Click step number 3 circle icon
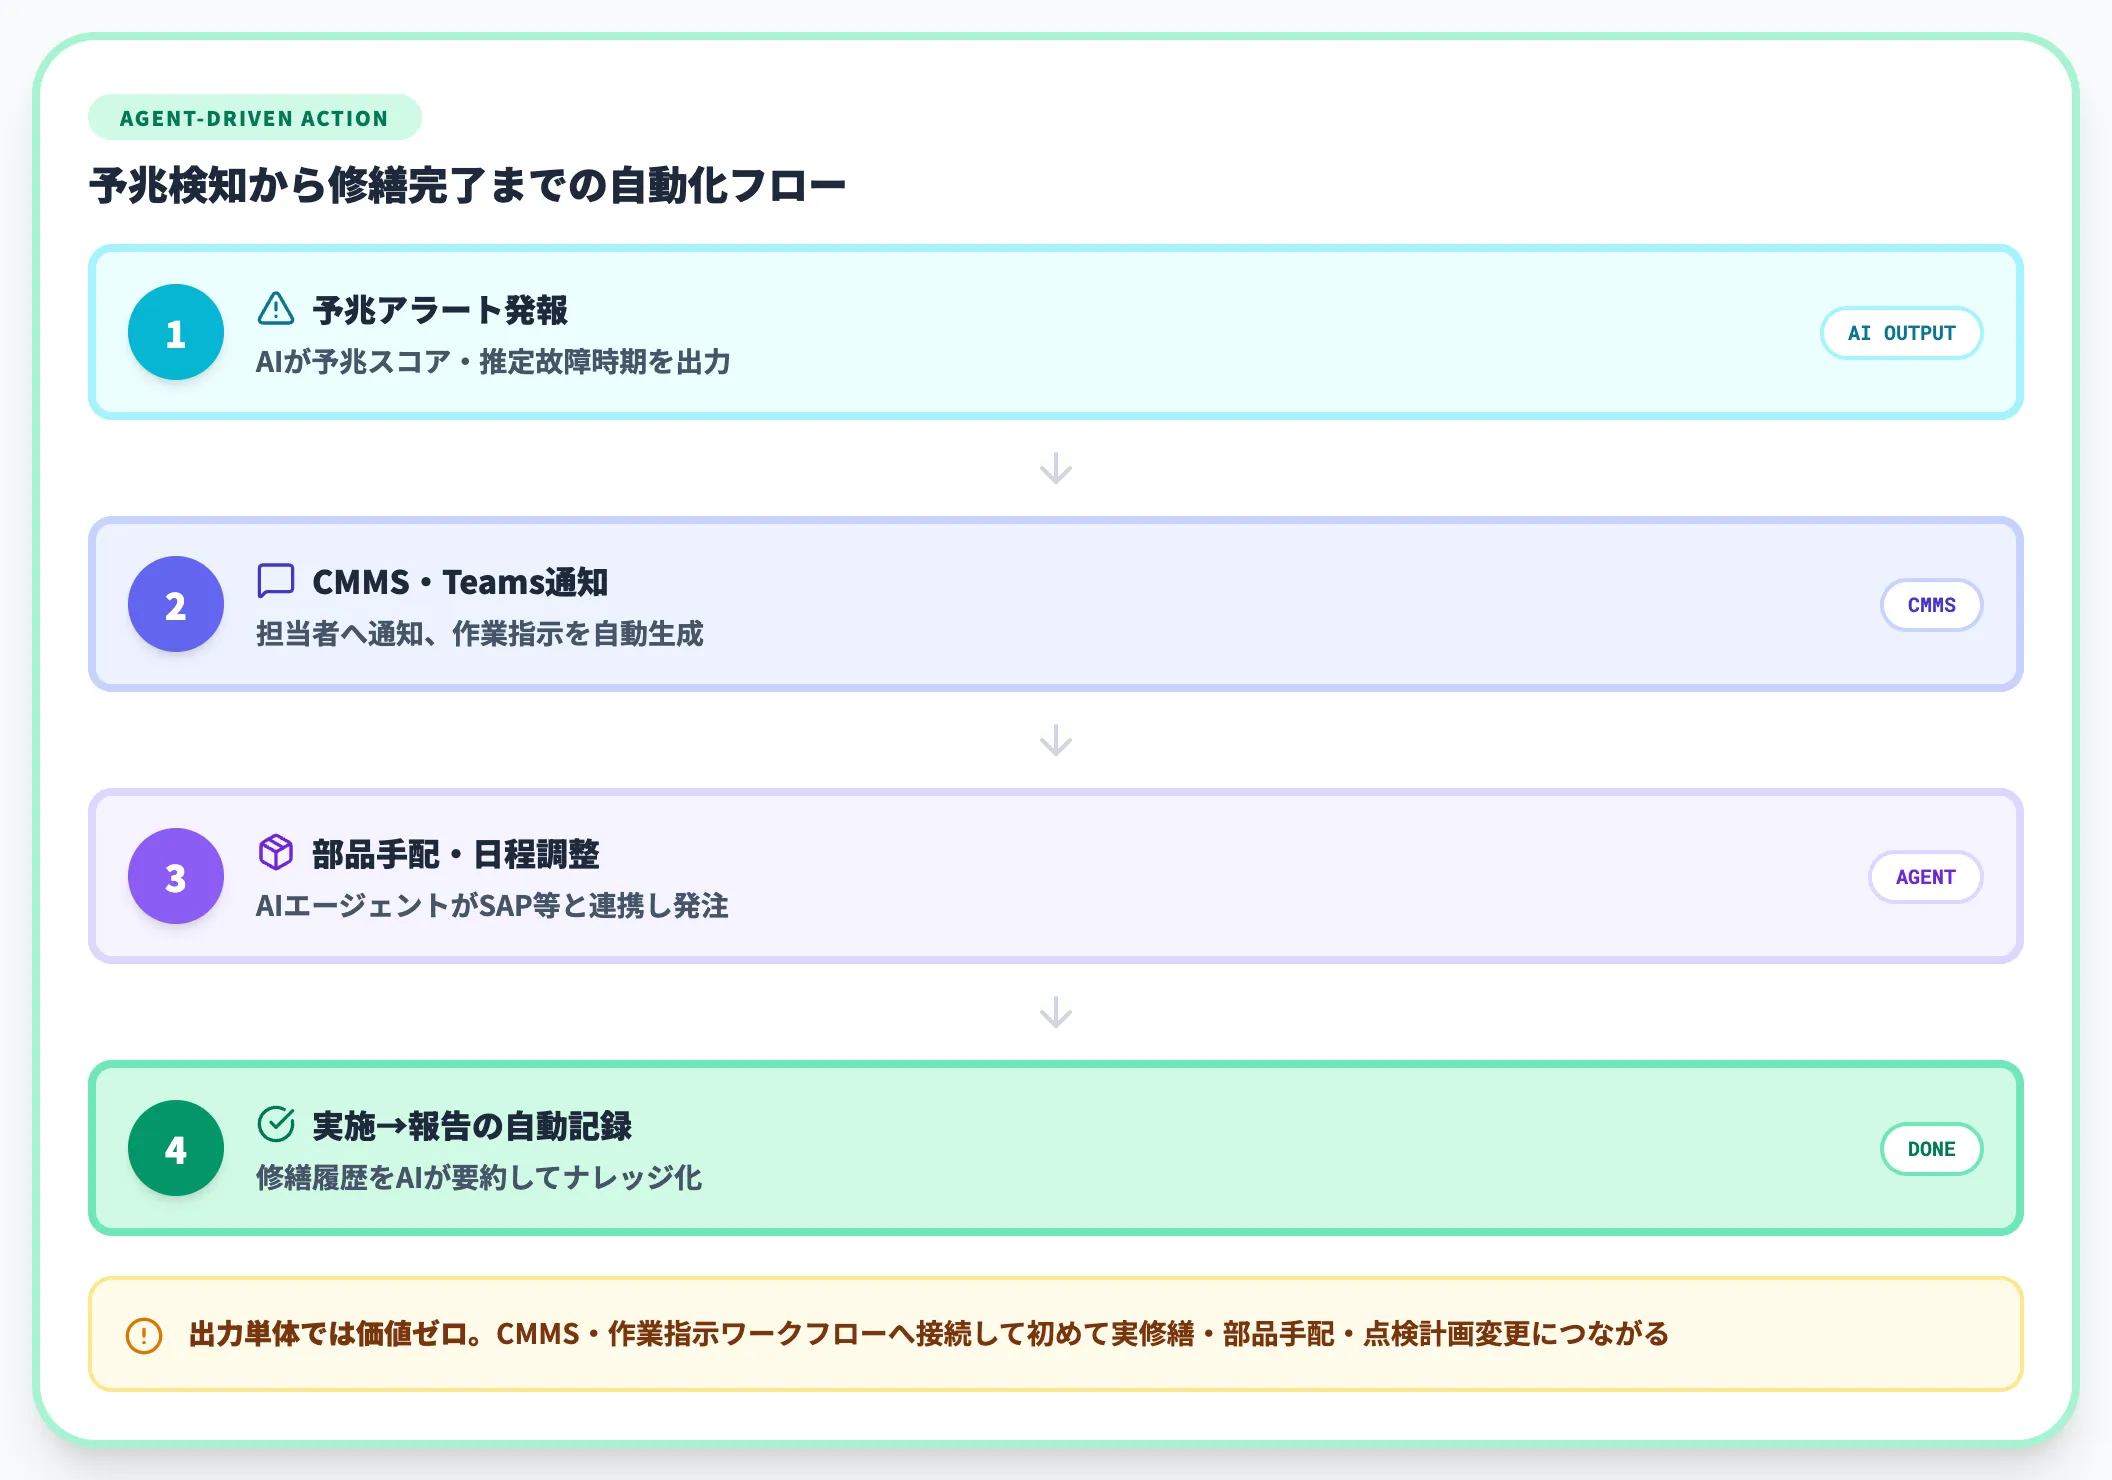The width and height of the screenshot is (2112, 1480). pos(175,876)
